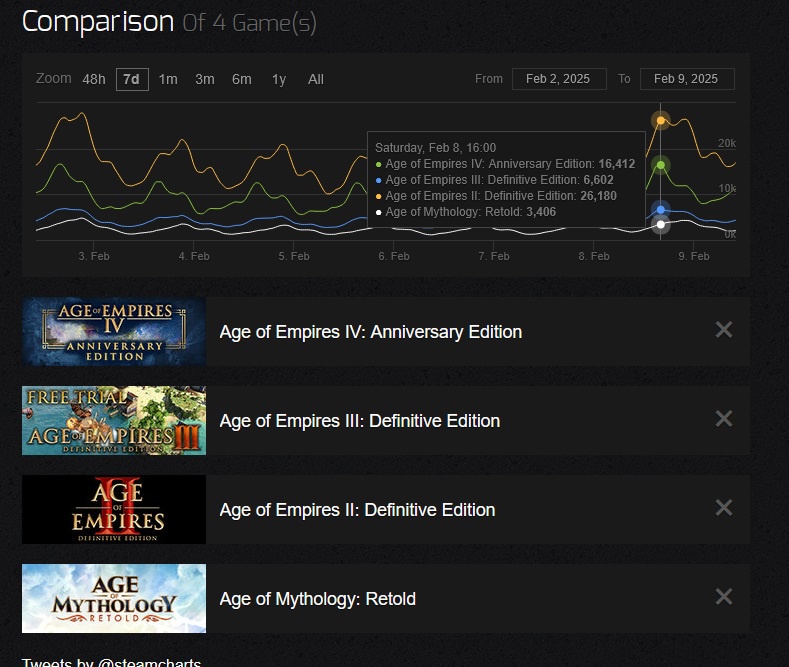
Task: Open Age of Empires III Free Trial thumbnail
Action: tap(114, 421)
